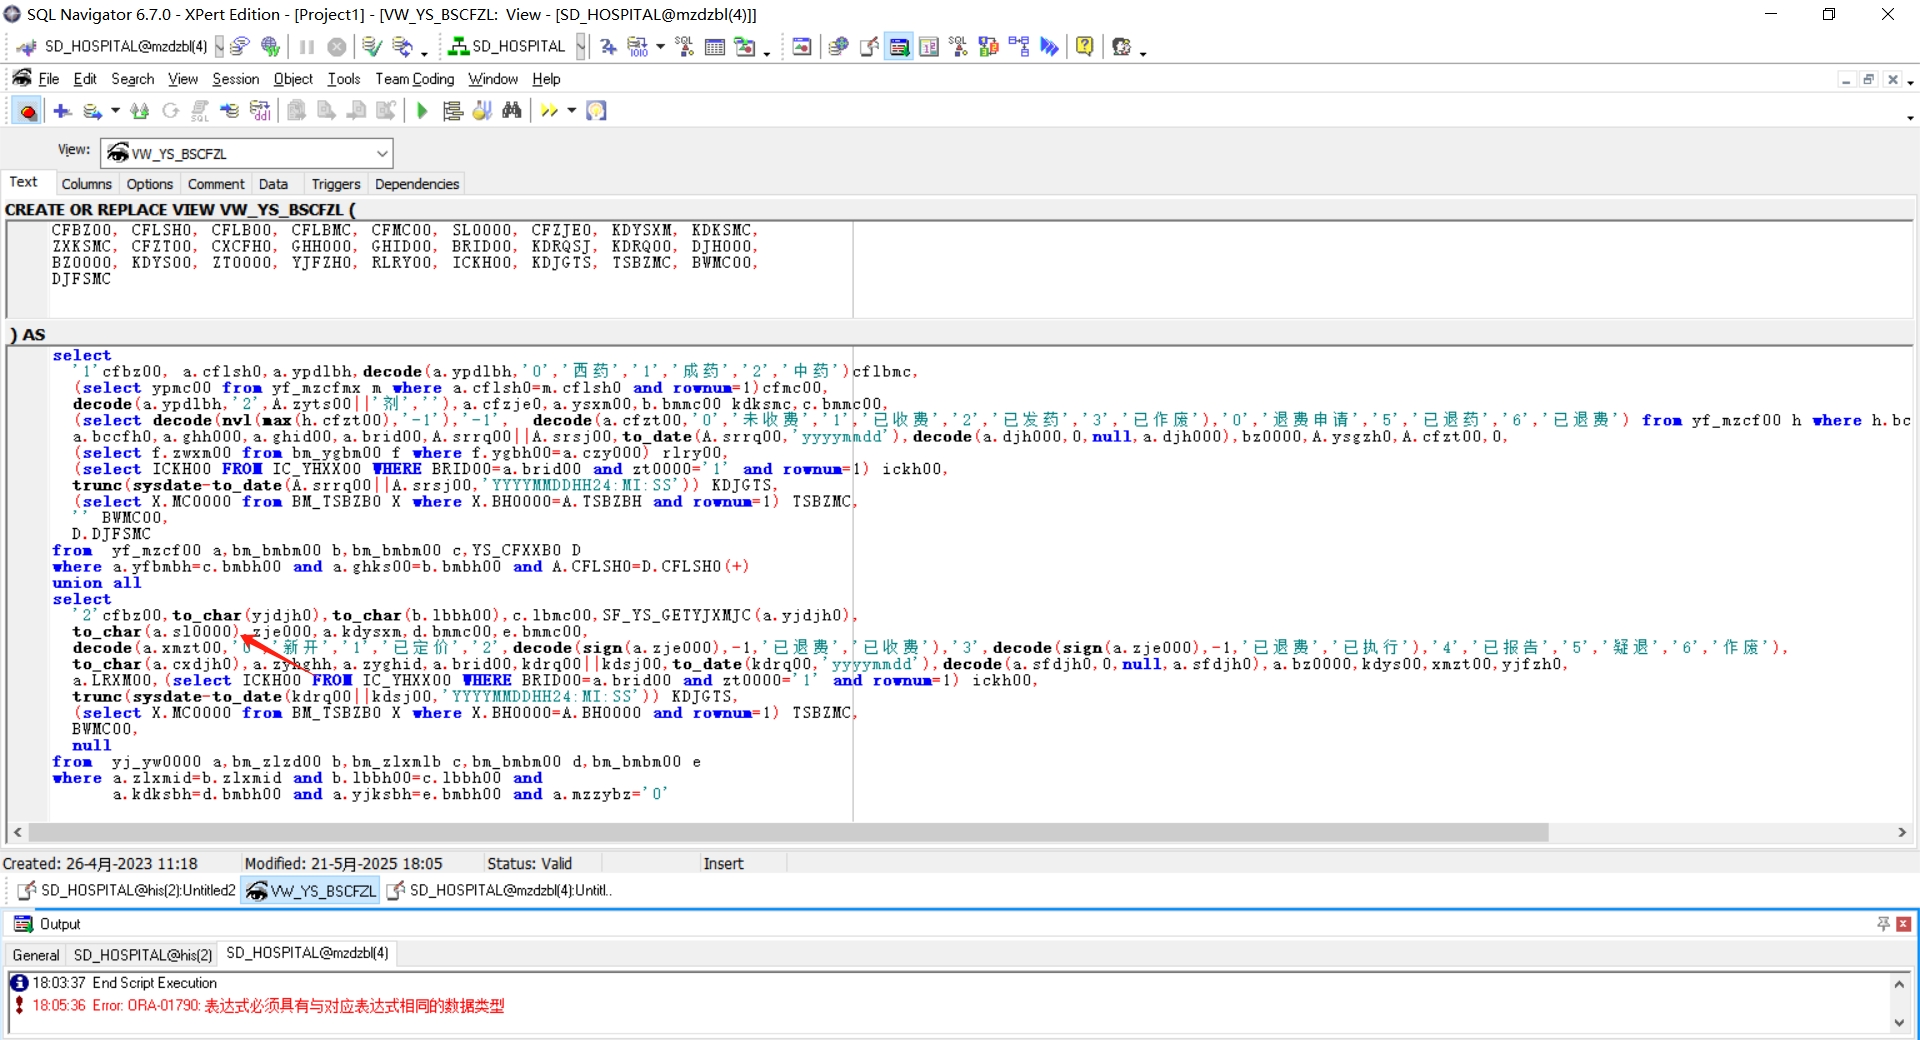Close the Output panel with red X

[1904, 924]
